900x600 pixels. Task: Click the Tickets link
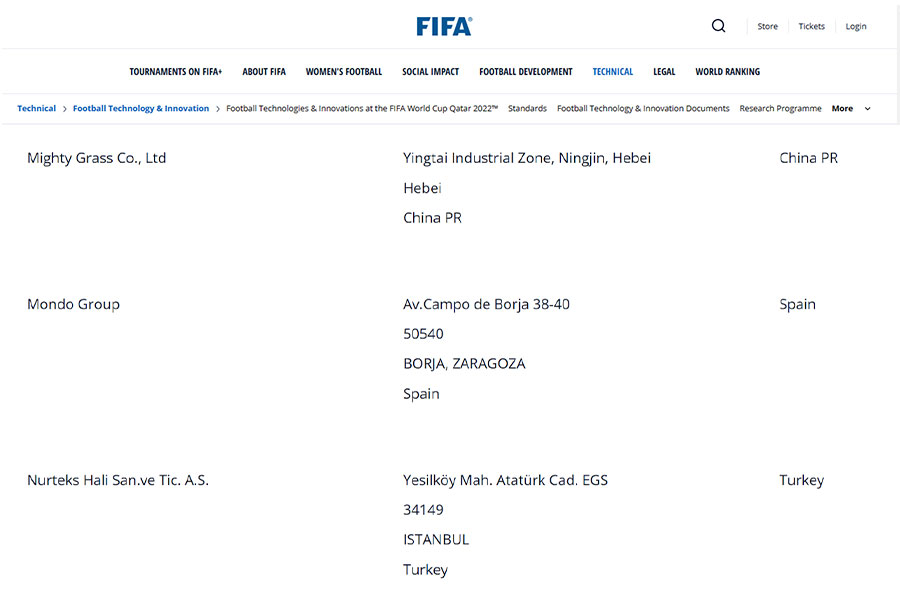[x=811, y=26]
